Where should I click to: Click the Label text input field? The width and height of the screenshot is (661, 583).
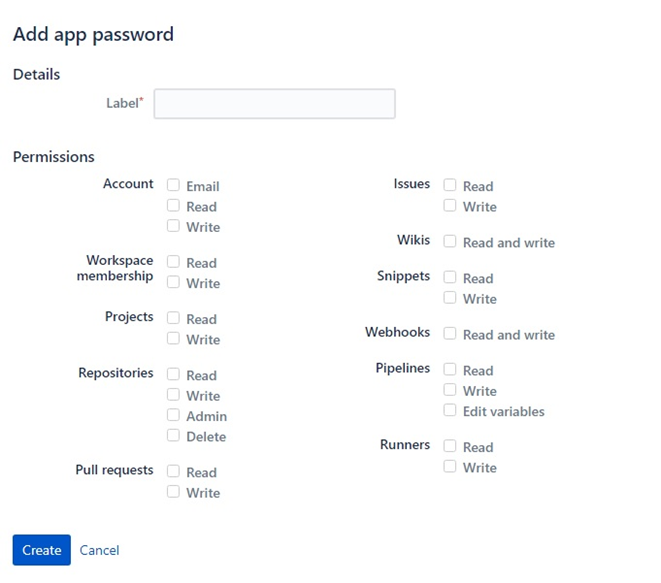[x=274, y=104]
